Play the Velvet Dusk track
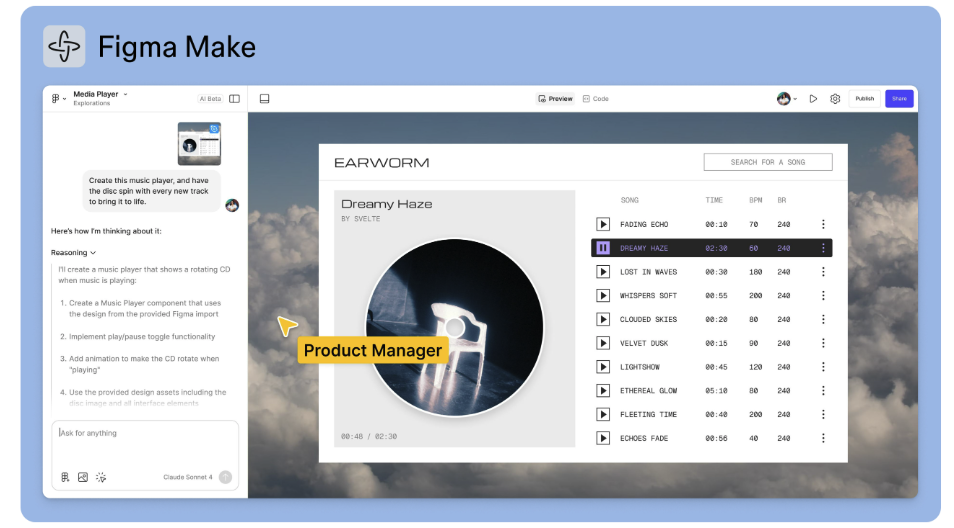The width and height of the screenshot is (954, 528). pyautogui.click(x=603, y=343)
